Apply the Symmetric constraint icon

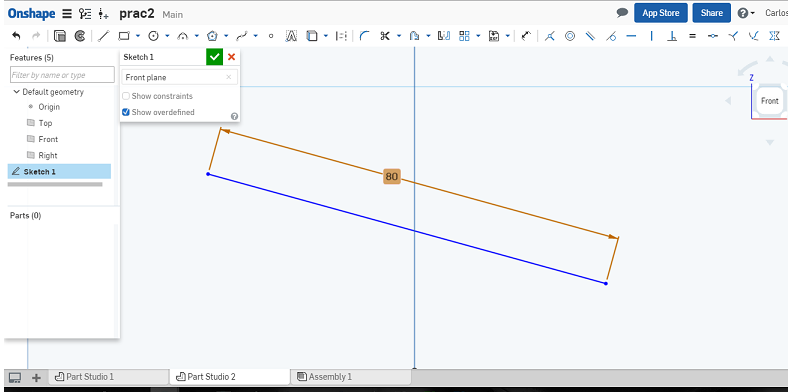[x=774, y=36]
